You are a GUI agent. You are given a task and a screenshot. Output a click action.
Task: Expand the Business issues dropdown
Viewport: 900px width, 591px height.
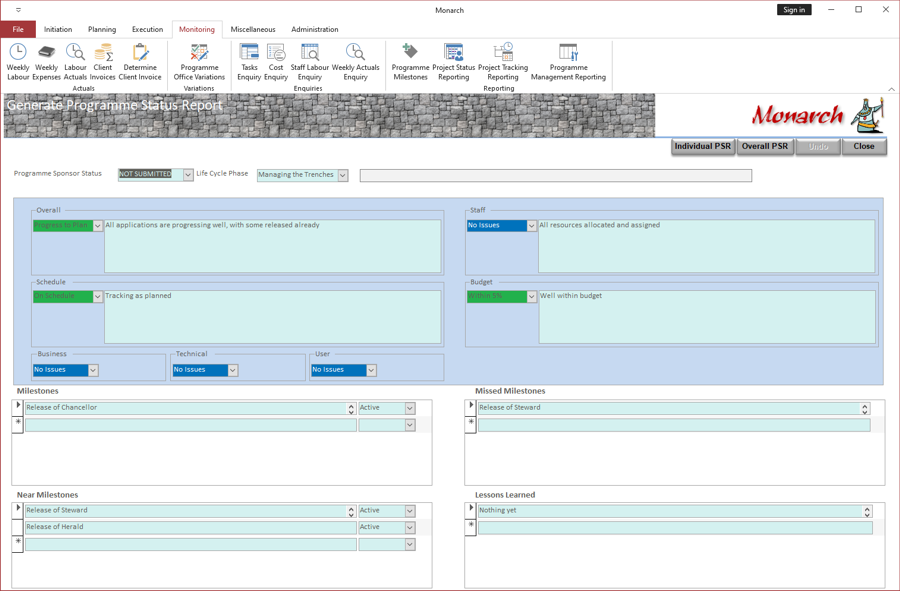point(93,370)
